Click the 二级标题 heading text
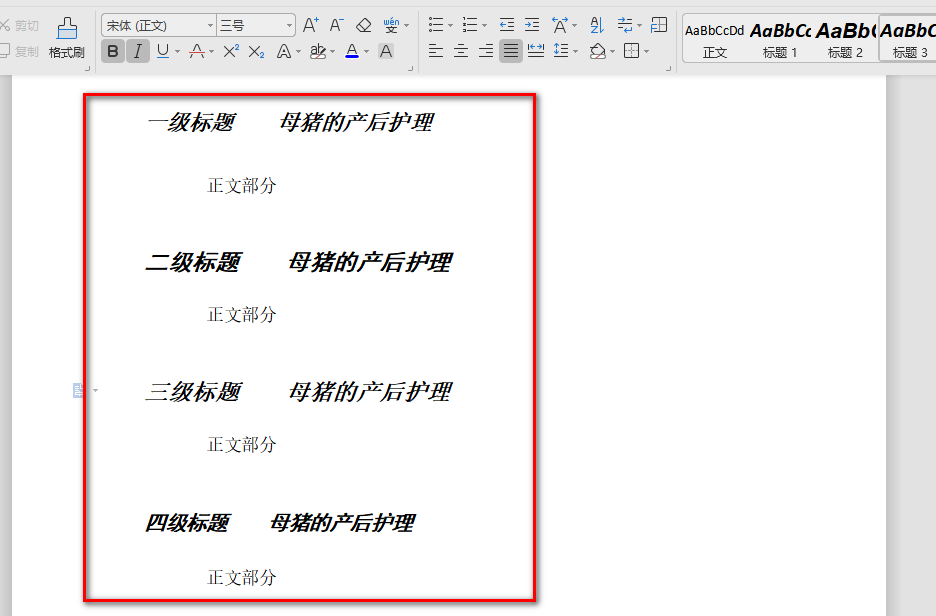The width and height of the screenshot is (936, 616). pyautogui.click(x=193, y=262)
